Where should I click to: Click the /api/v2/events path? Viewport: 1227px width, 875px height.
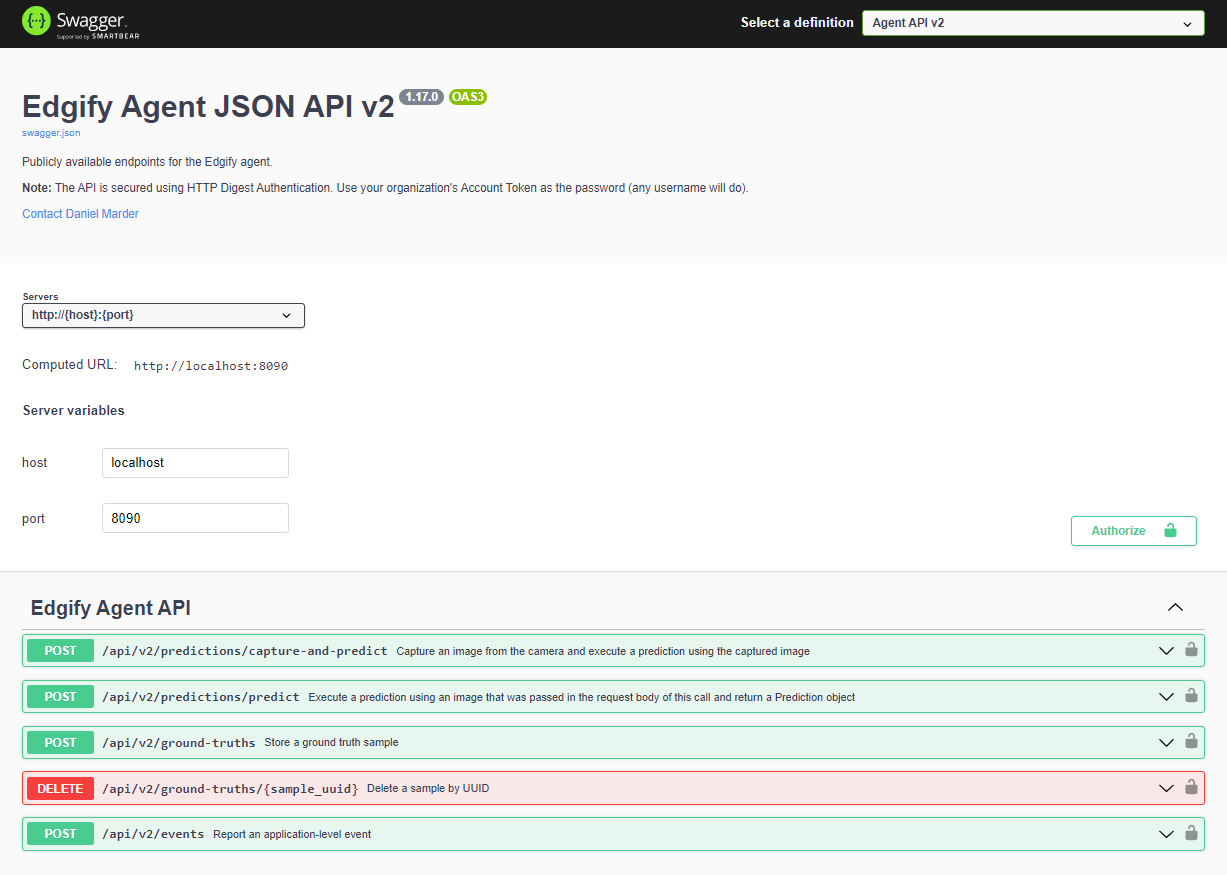[153, 834]
